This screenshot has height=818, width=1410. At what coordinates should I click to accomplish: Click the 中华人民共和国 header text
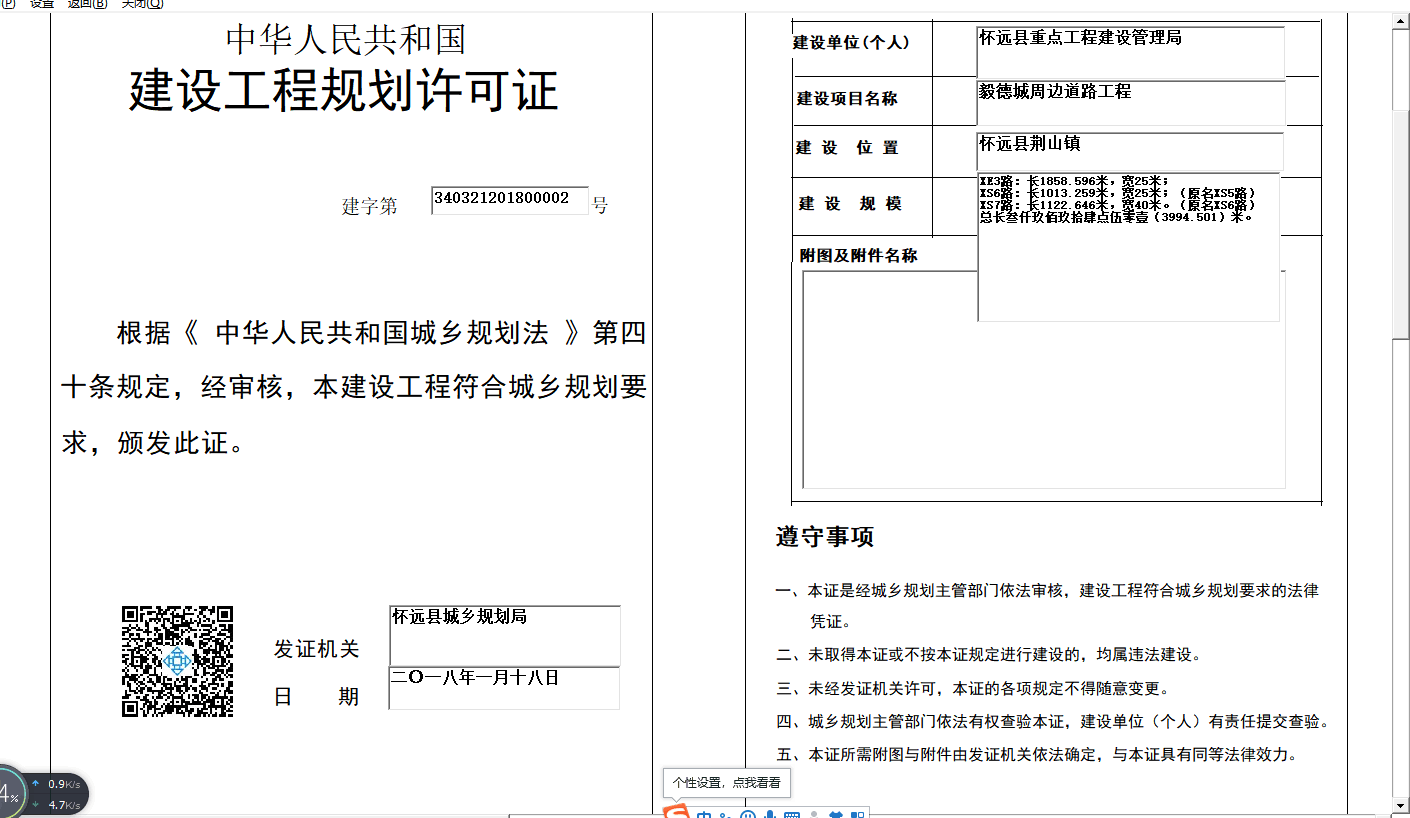click(x=346, y=39)
